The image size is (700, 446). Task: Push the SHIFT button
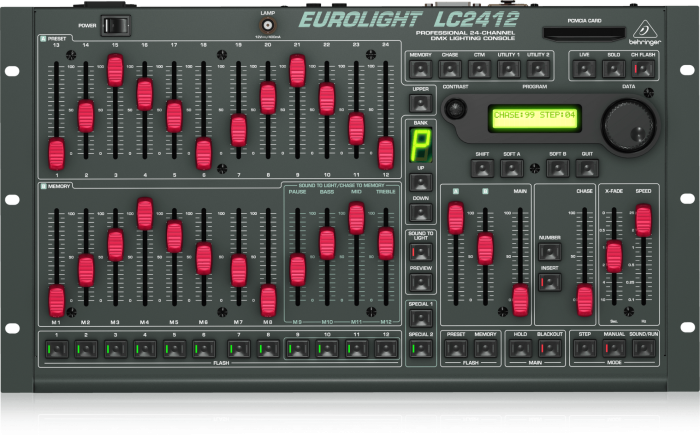[482, 168]
